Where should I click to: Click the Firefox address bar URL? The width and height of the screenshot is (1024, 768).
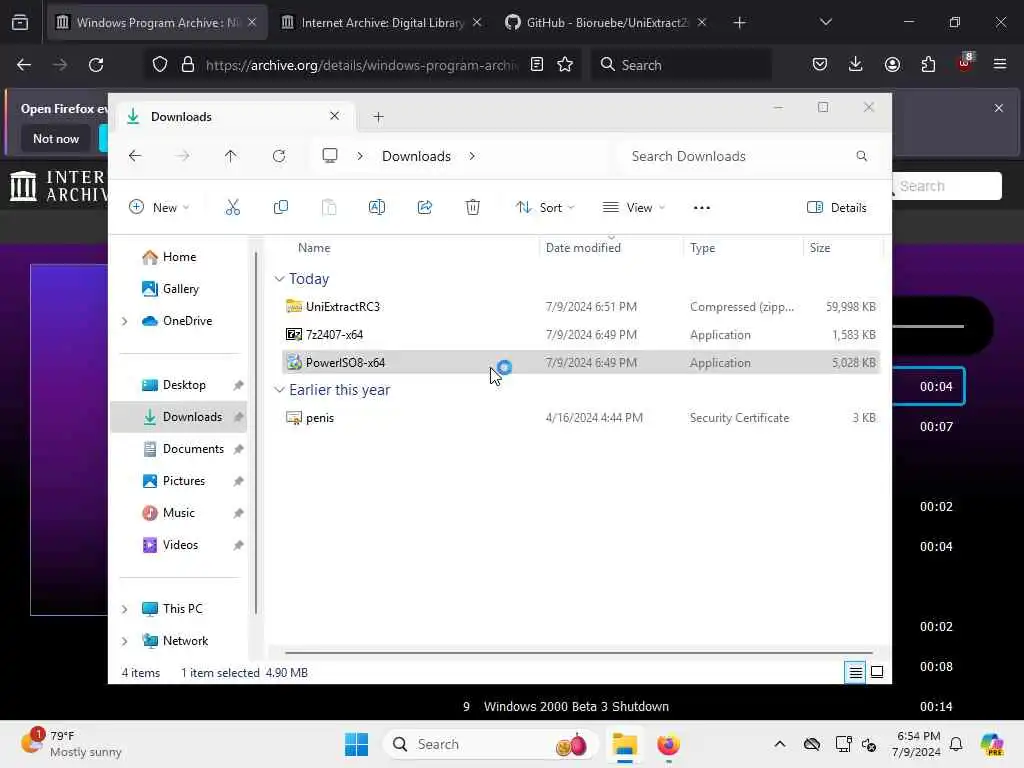pyautogui.click(x=361, y=65)
